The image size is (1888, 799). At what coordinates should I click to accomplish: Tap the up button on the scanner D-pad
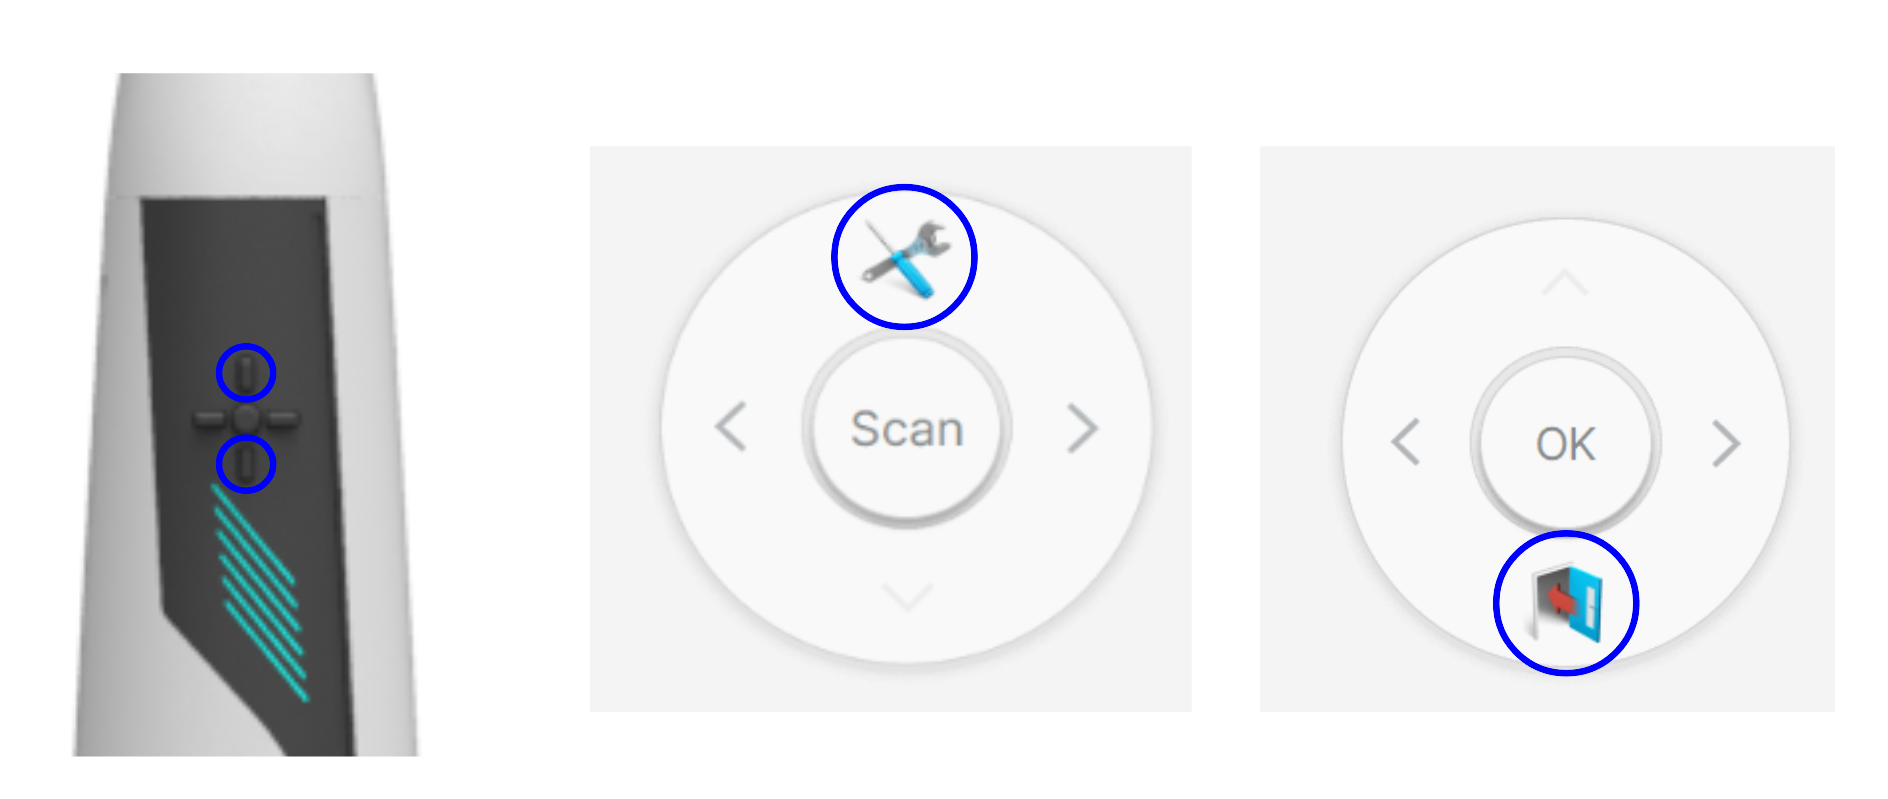tap(246, 374)
